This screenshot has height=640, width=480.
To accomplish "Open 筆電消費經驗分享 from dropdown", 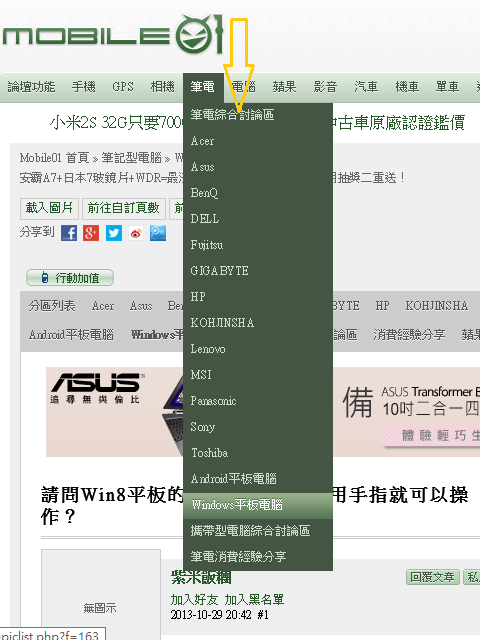I will [258, 557].
